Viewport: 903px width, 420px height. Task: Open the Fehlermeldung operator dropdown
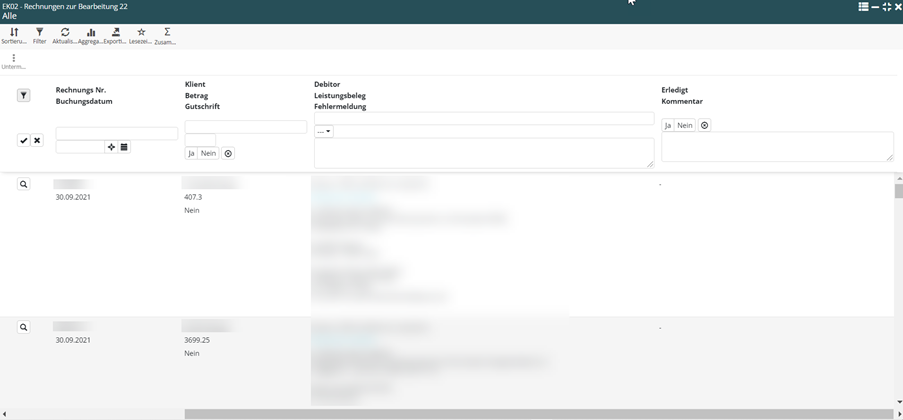tap(324, 132)
